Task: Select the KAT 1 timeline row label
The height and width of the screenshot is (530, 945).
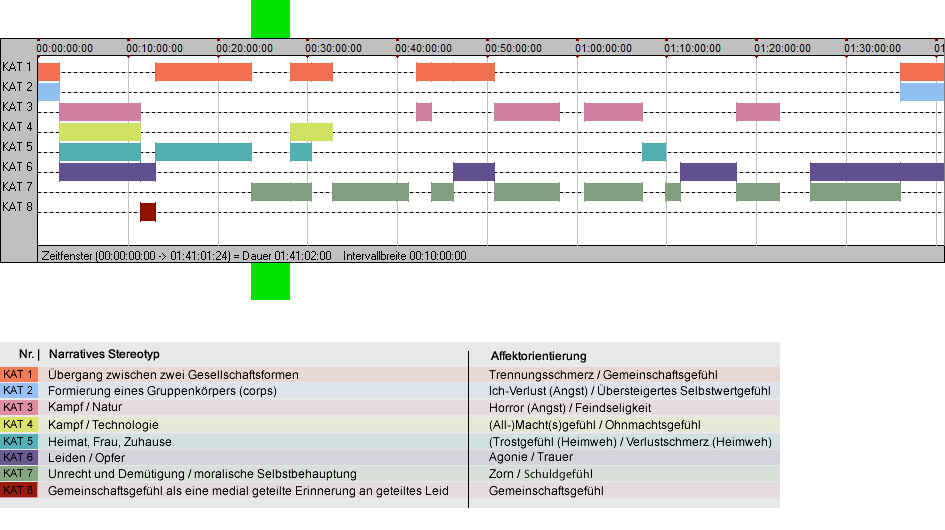Action: (17, 67)
